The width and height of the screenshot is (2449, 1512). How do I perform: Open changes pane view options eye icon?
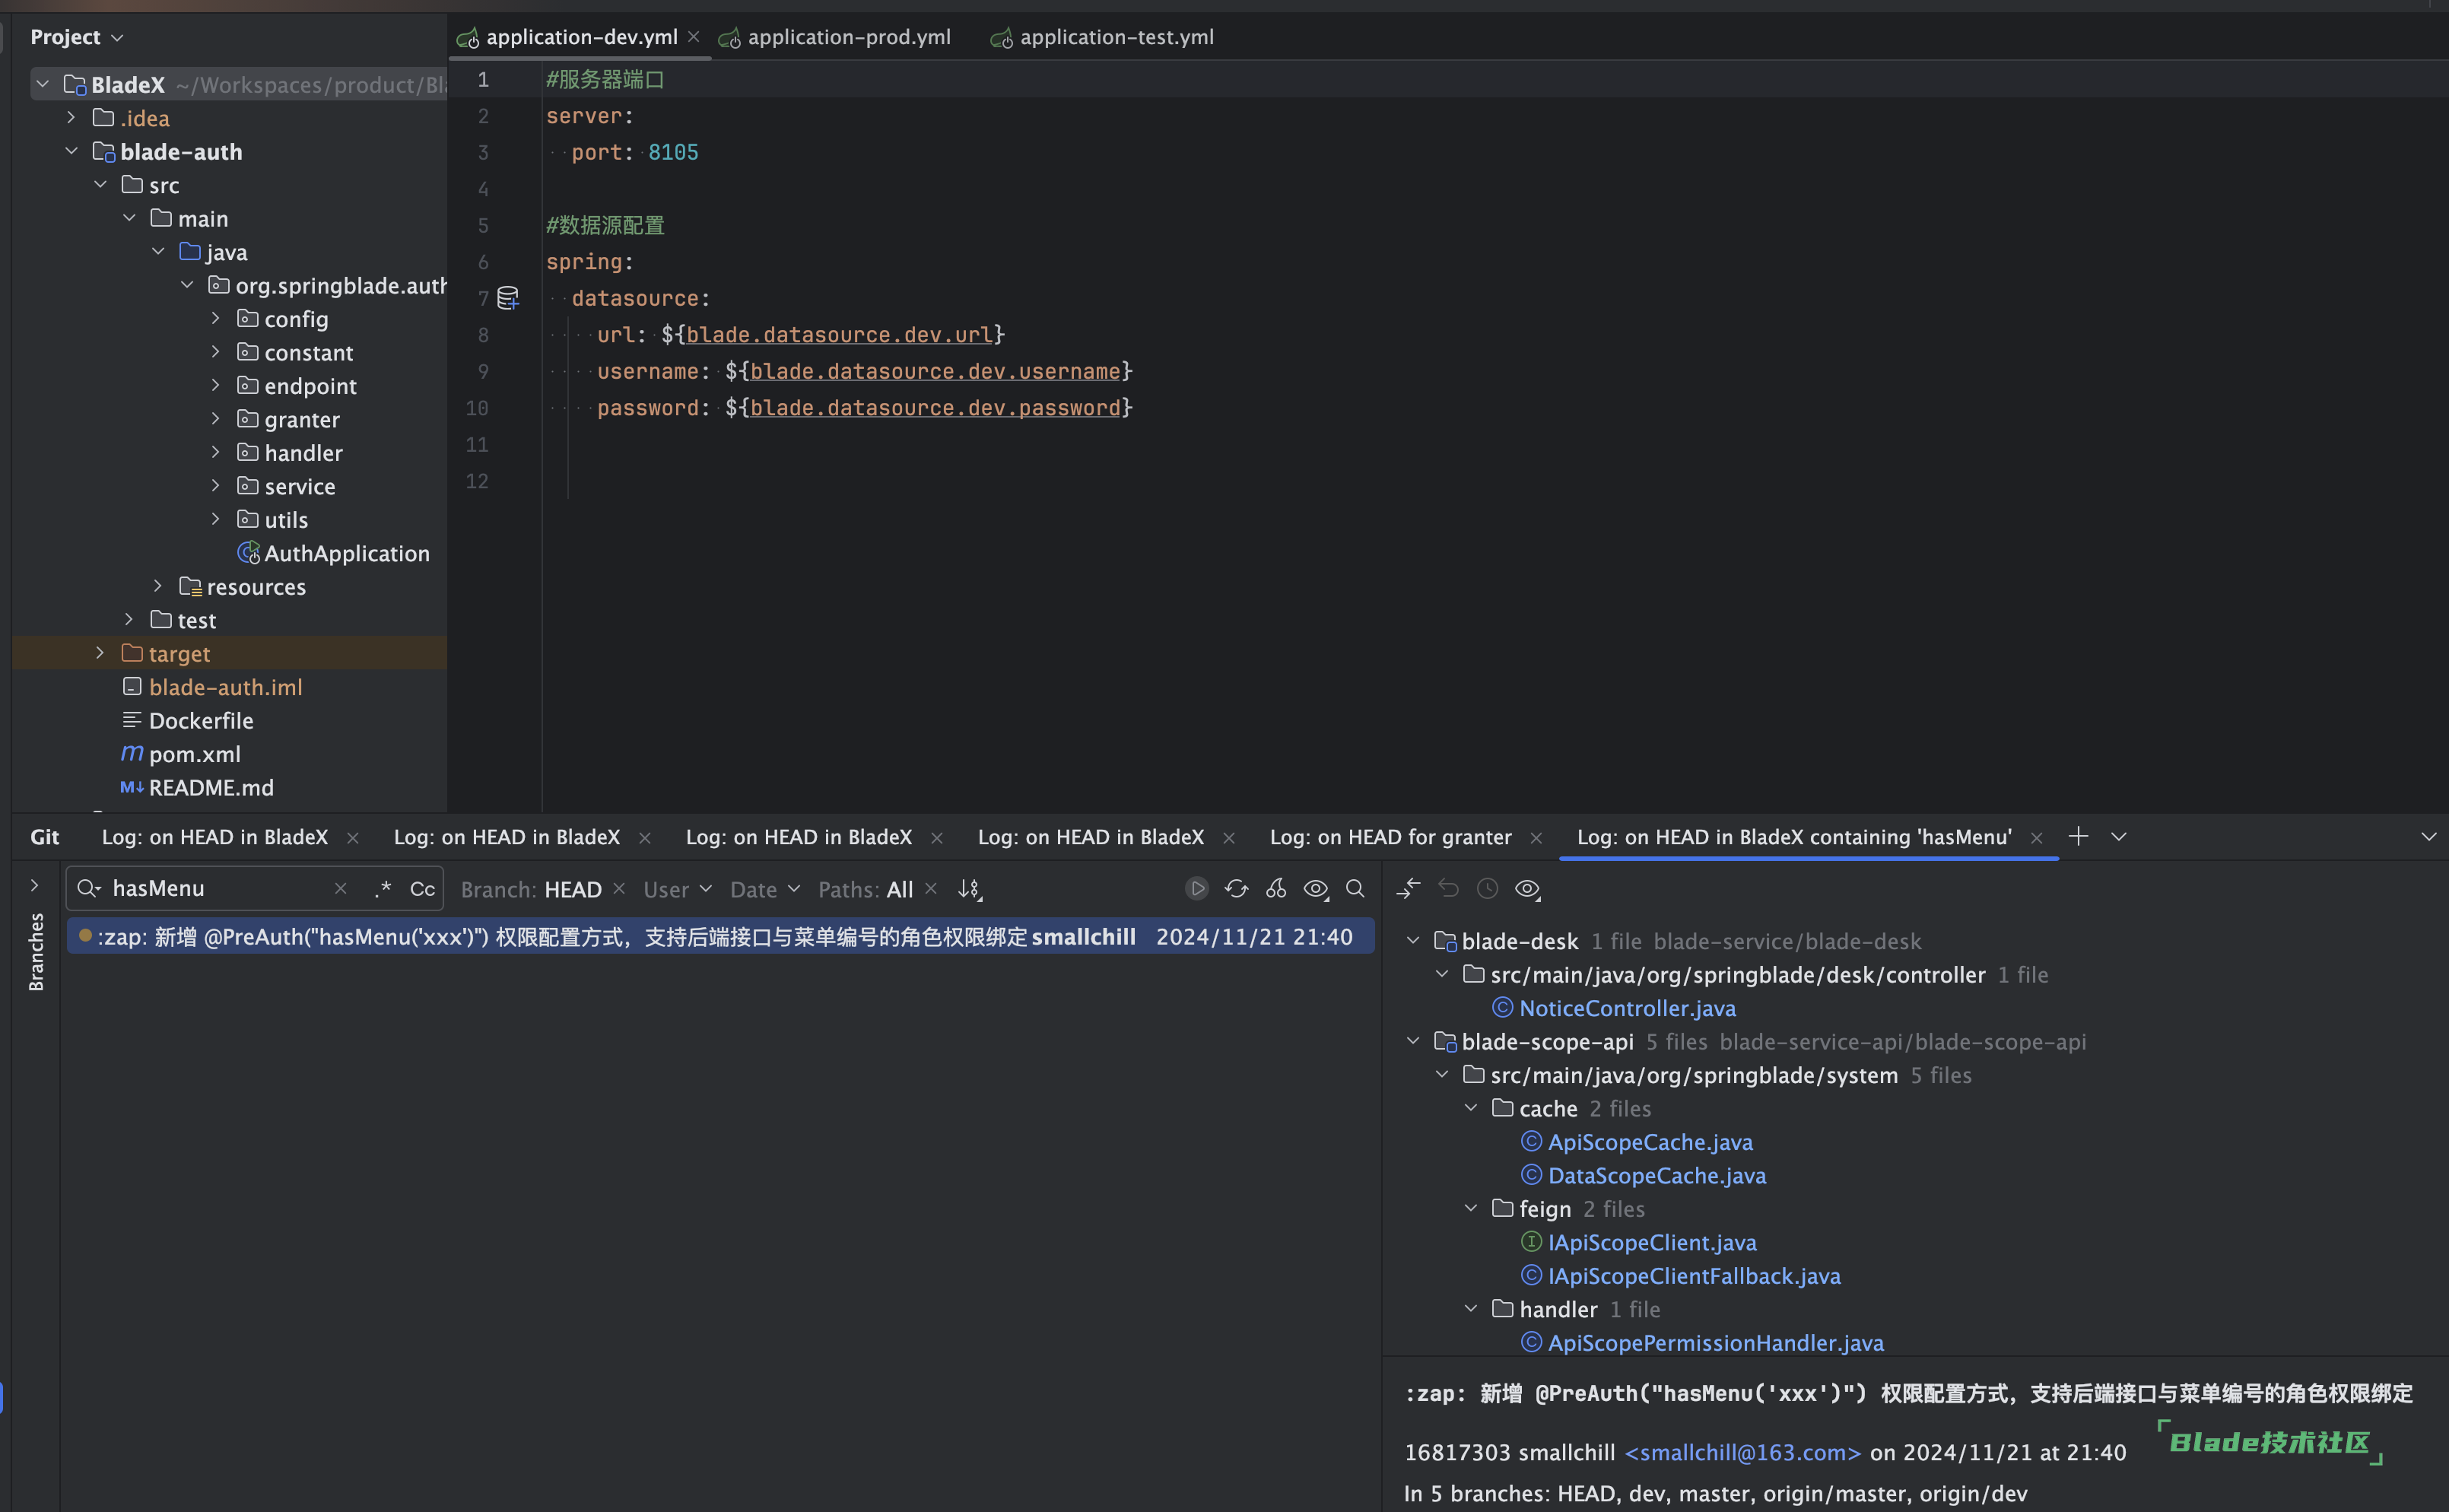tap(1527, 888)
